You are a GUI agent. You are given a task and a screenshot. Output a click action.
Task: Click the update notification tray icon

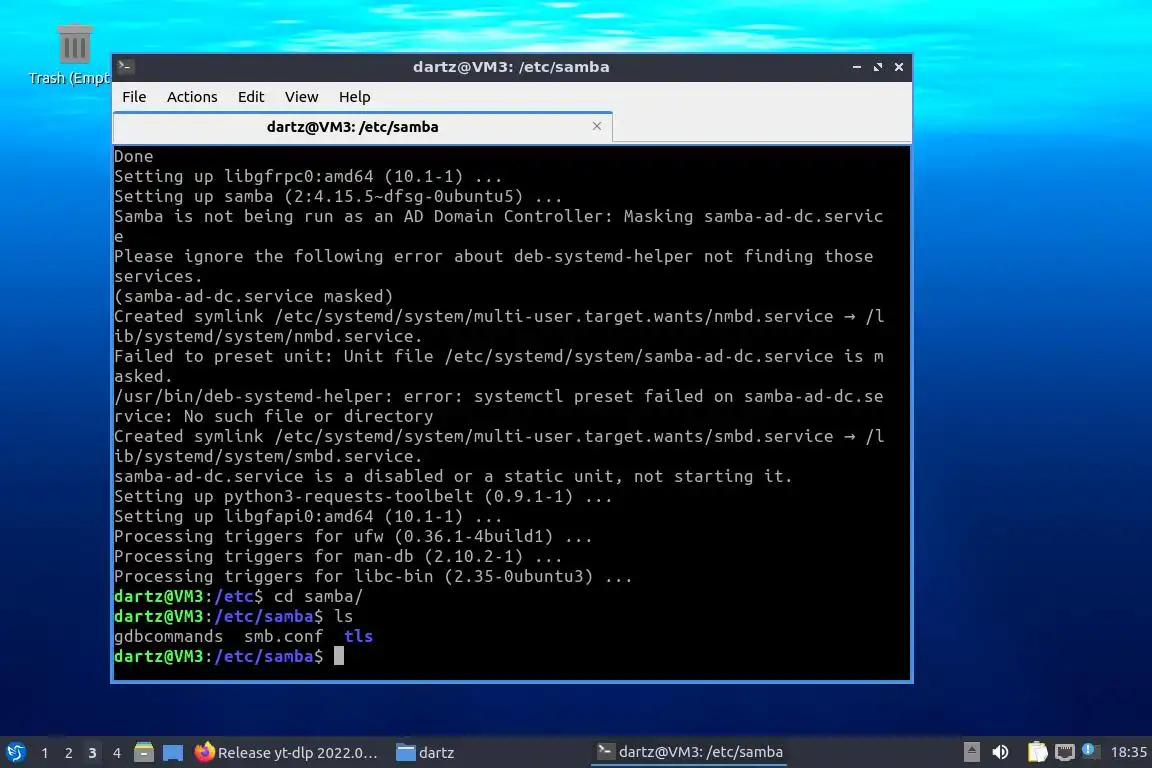click(x=1090, y=751)
